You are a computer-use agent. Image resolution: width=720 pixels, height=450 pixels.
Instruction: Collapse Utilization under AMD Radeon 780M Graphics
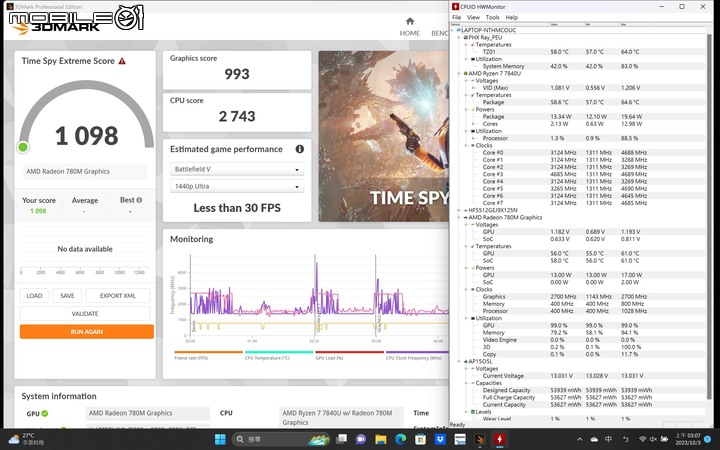tap(466, 318)
